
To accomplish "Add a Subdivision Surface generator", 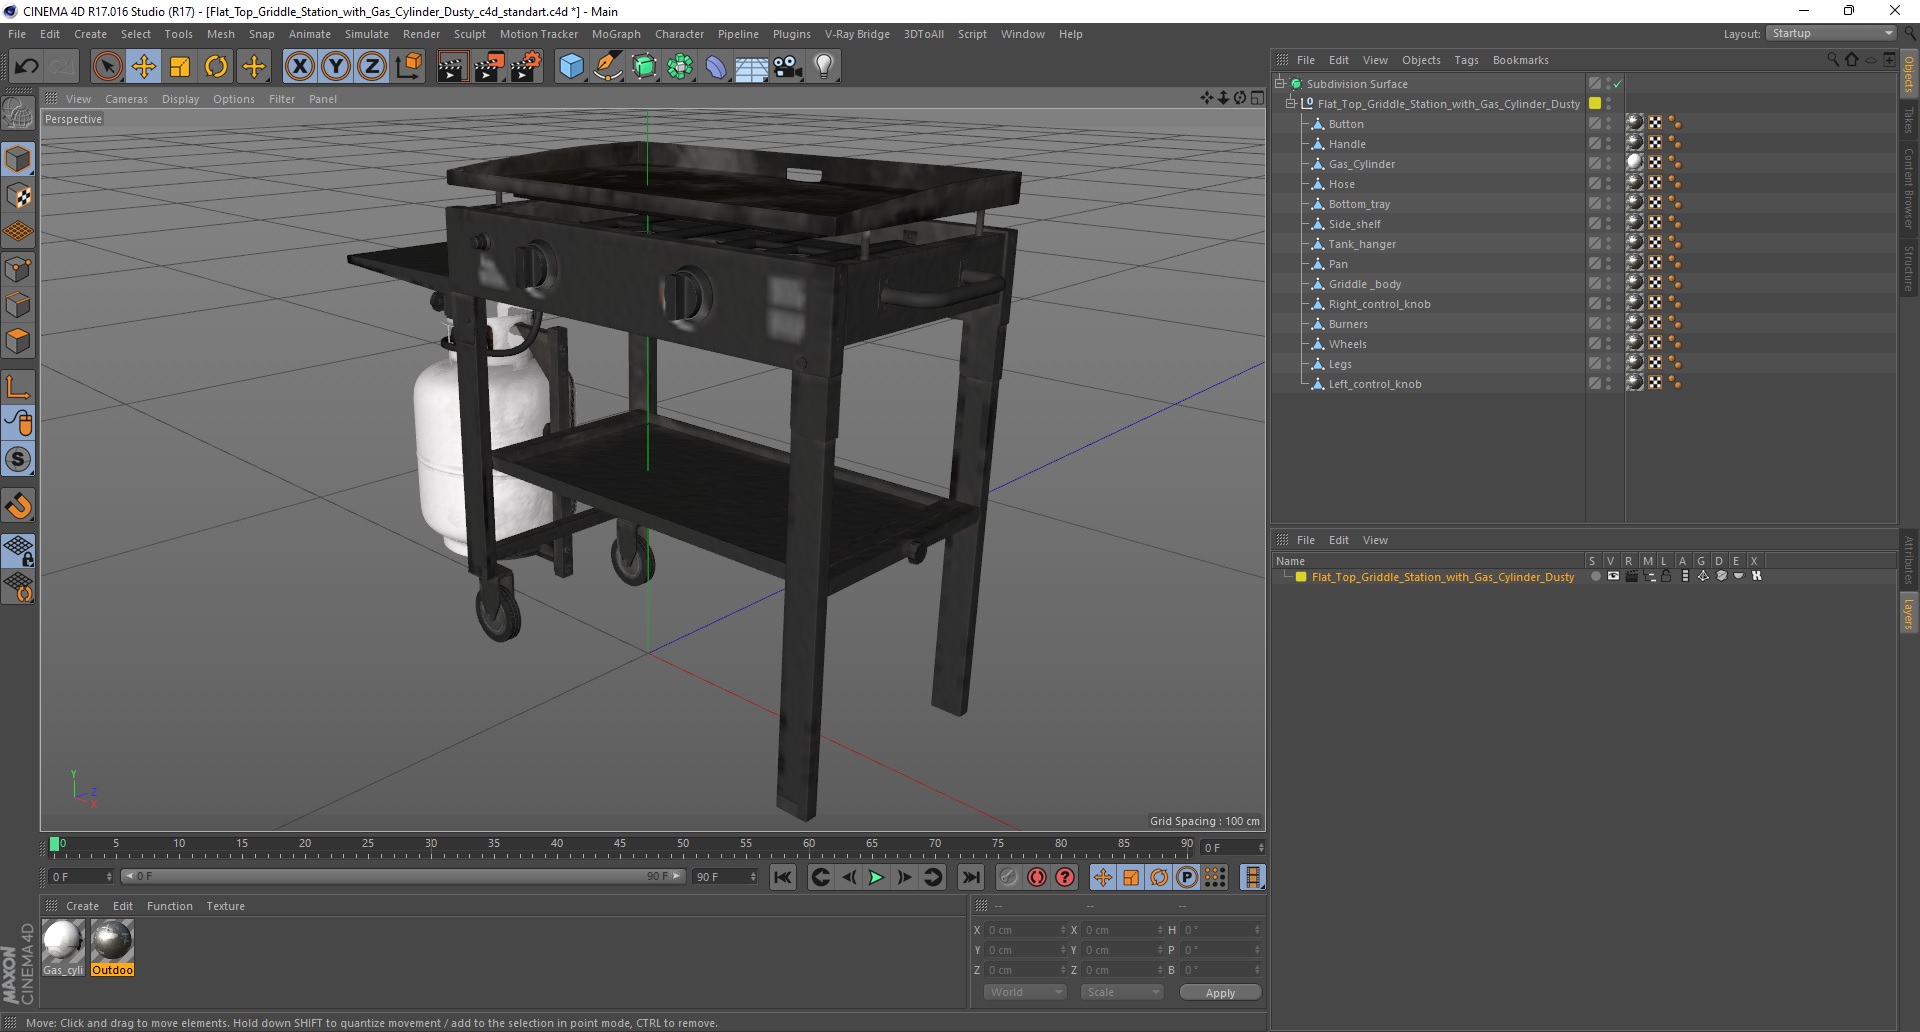I will click(x=644, y=67).
